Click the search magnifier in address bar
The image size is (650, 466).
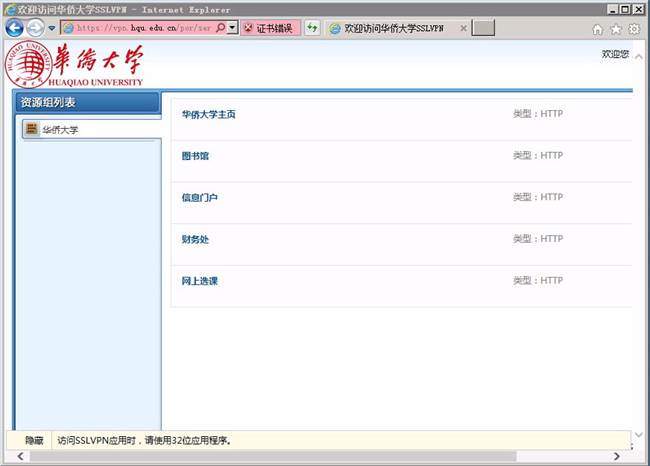pos(220,28)
